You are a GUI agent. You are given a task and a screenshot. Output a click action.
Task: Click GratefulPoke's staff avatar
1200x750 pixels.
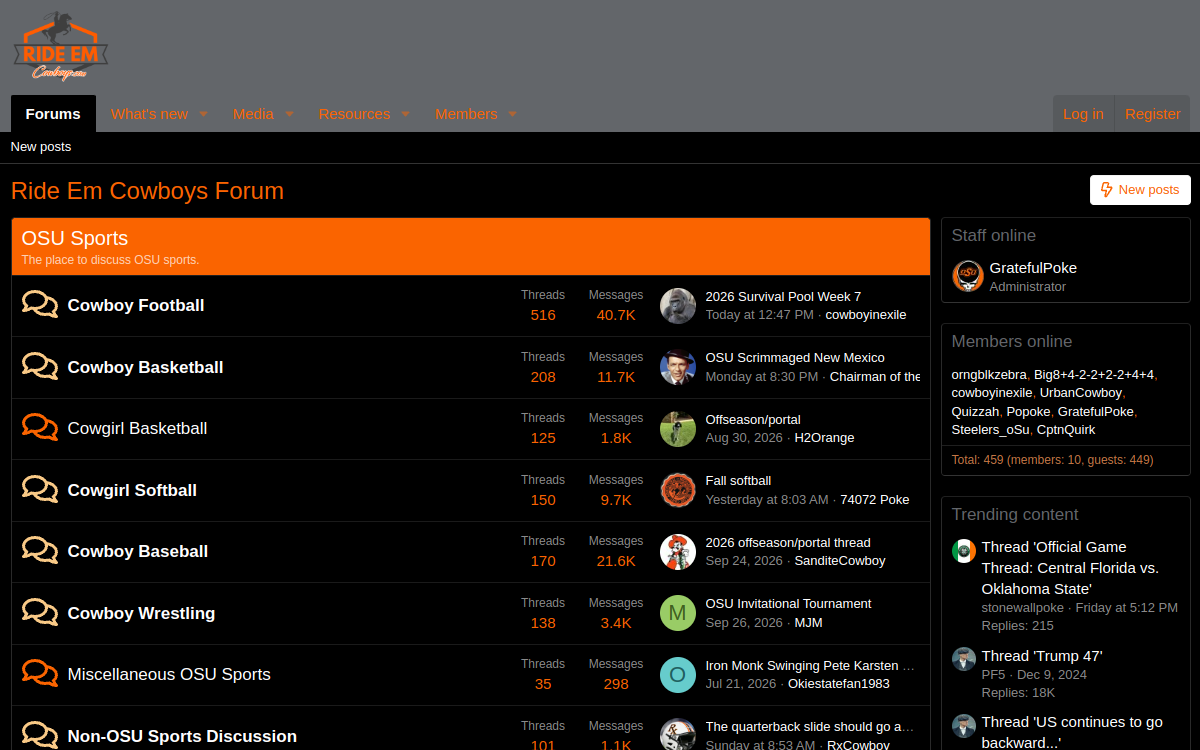(x=967, y=276)
